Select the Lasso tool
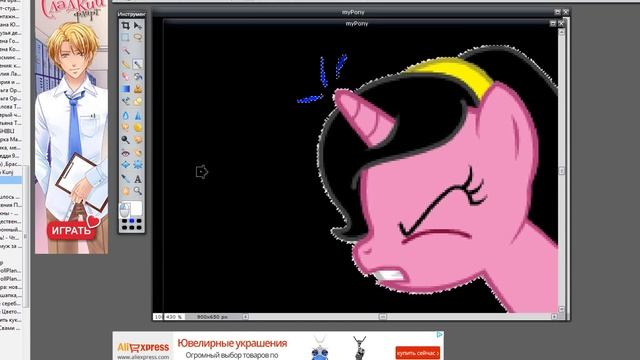This screenshot has width=640, height=360. pyautogui.click(x=138, y=38)
